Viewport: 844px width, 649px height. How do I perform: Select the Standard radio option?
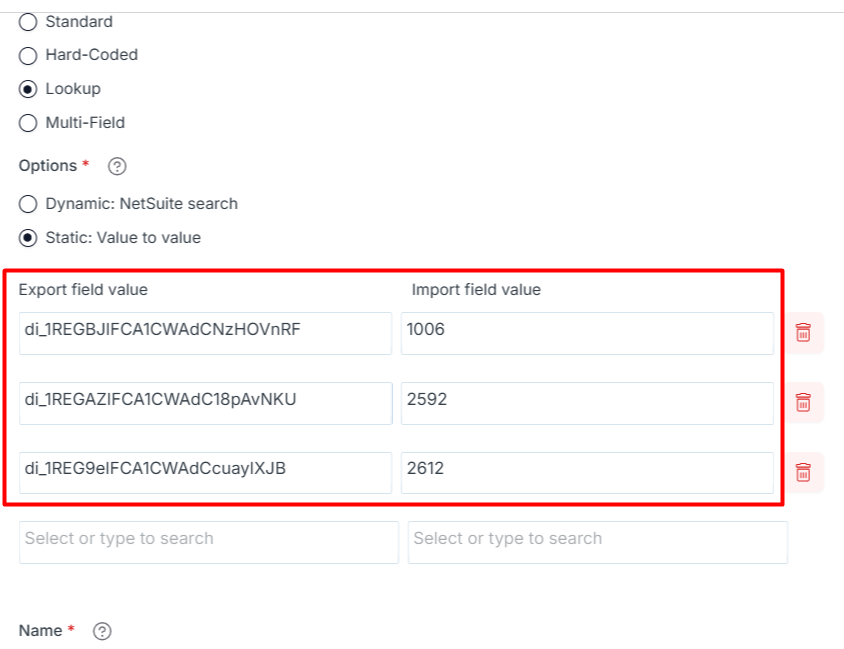pos(28,22)
